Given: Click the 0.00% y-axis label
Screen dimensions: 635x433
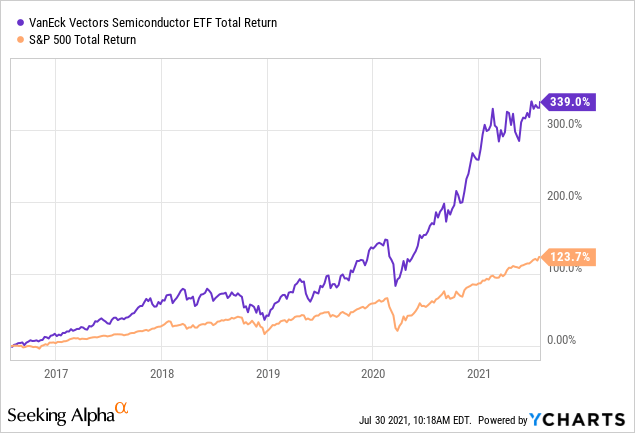Looking at the screenshot, I should tap(563, 340).
